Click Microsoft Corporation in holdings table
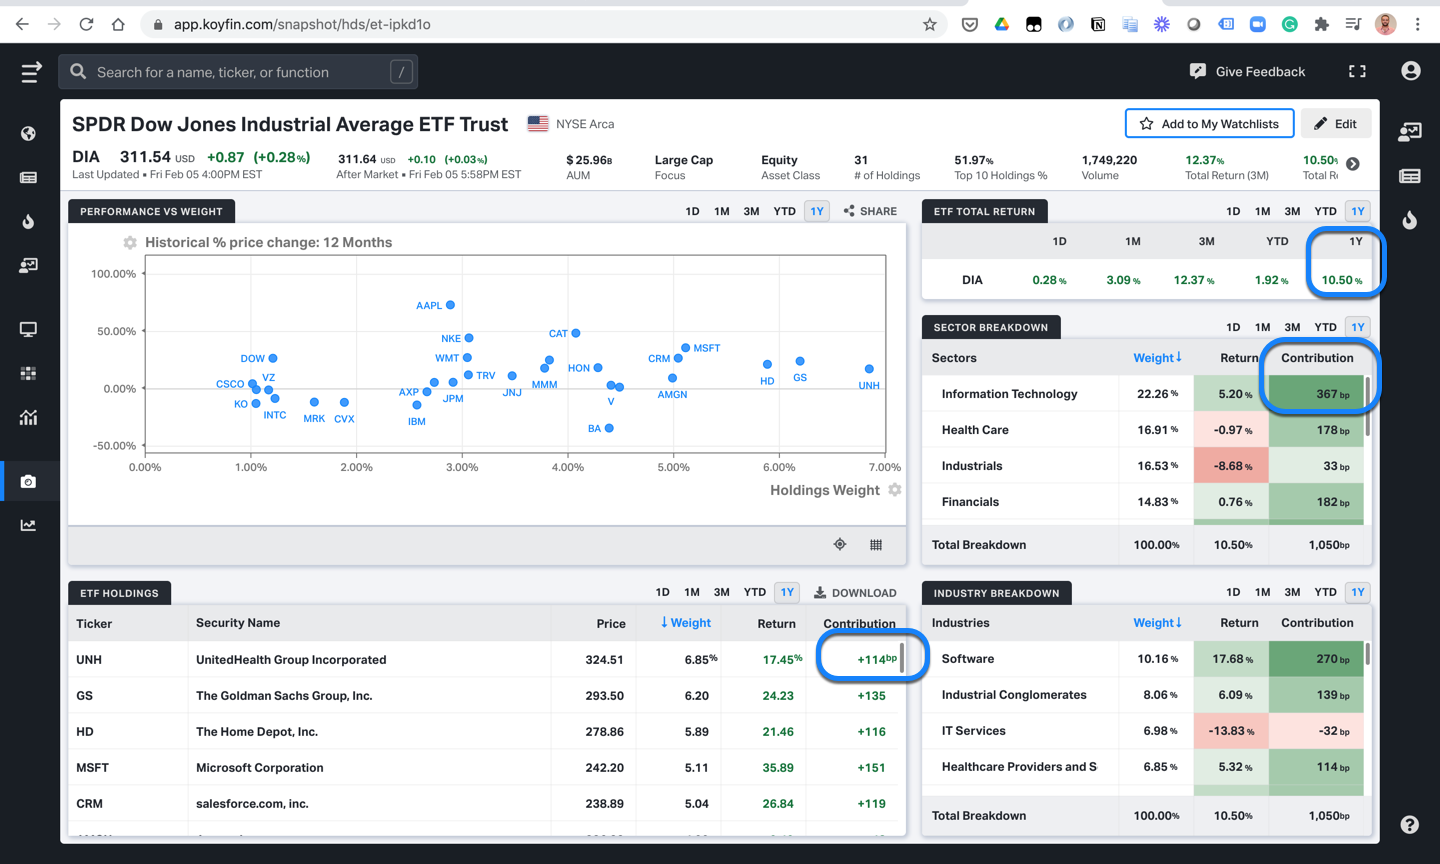Screen dimensions: 1440x864 click(260, 768)
